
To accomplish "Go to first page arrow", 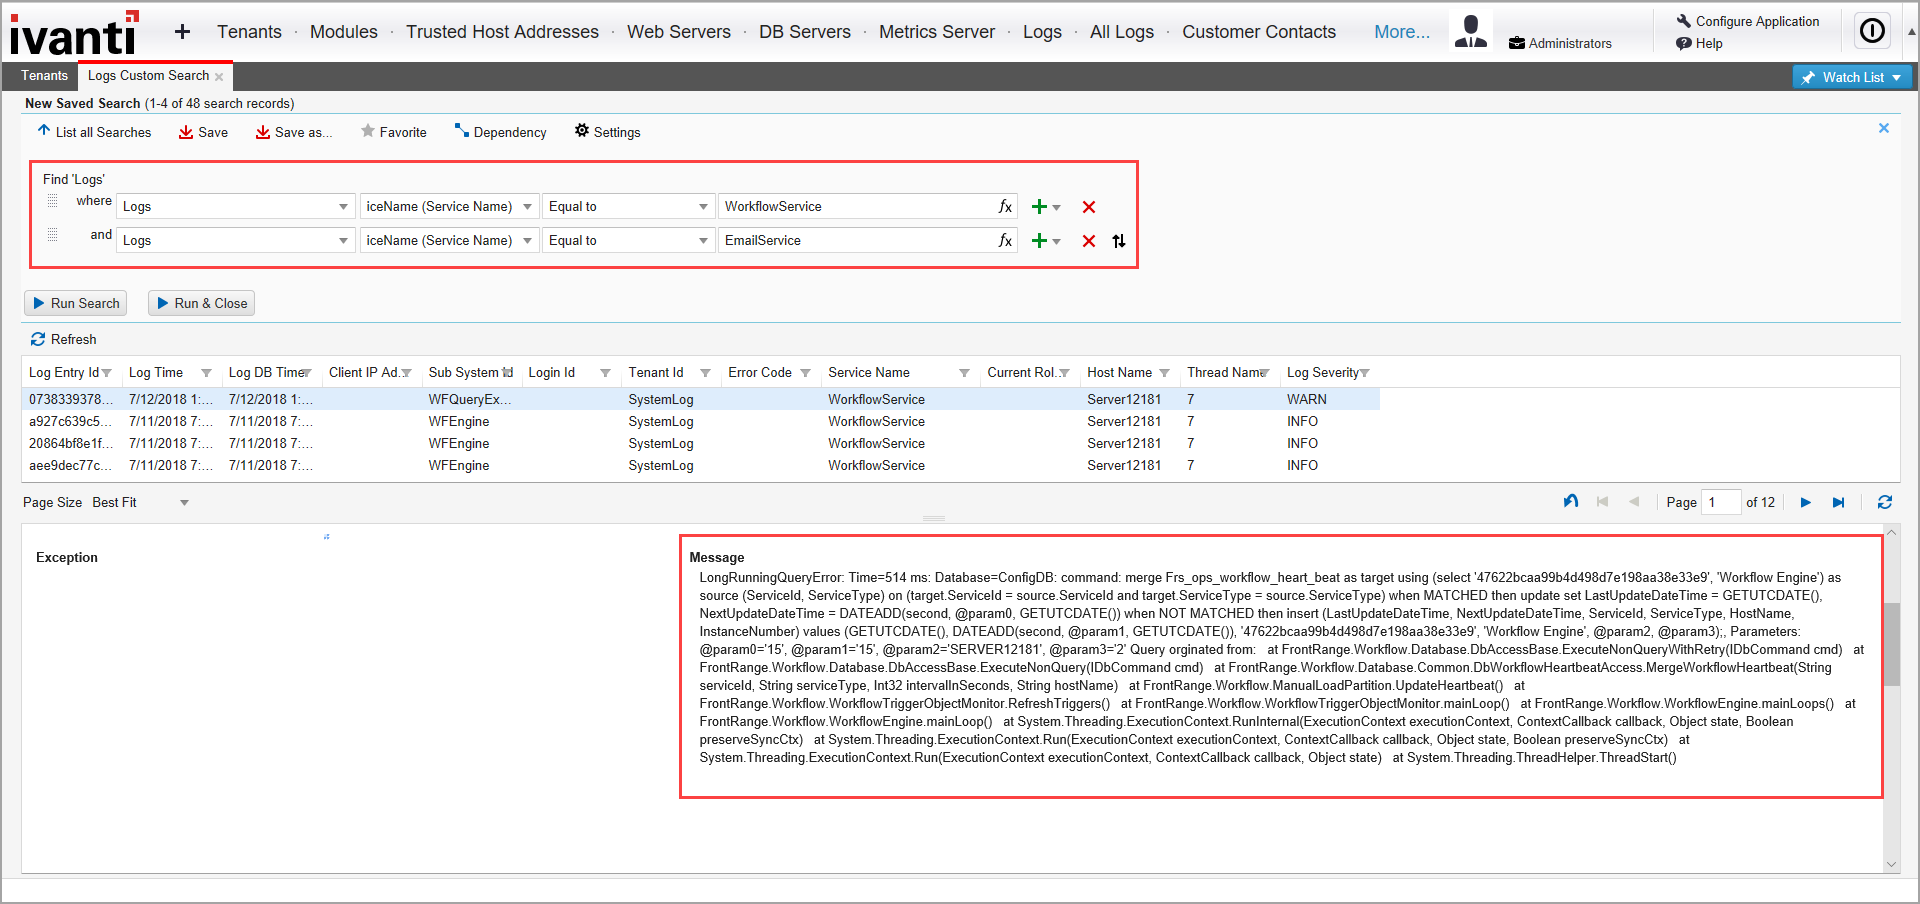I will (1603, 502).
